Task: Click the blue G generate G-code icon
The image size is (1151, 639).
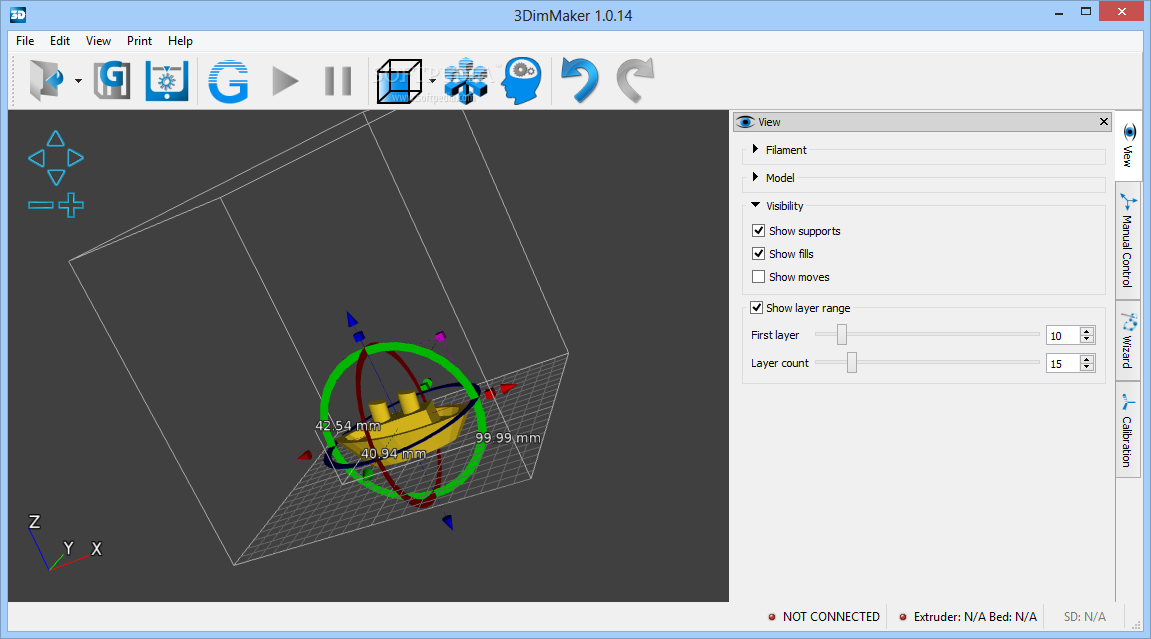Action: tap(228, 81)
